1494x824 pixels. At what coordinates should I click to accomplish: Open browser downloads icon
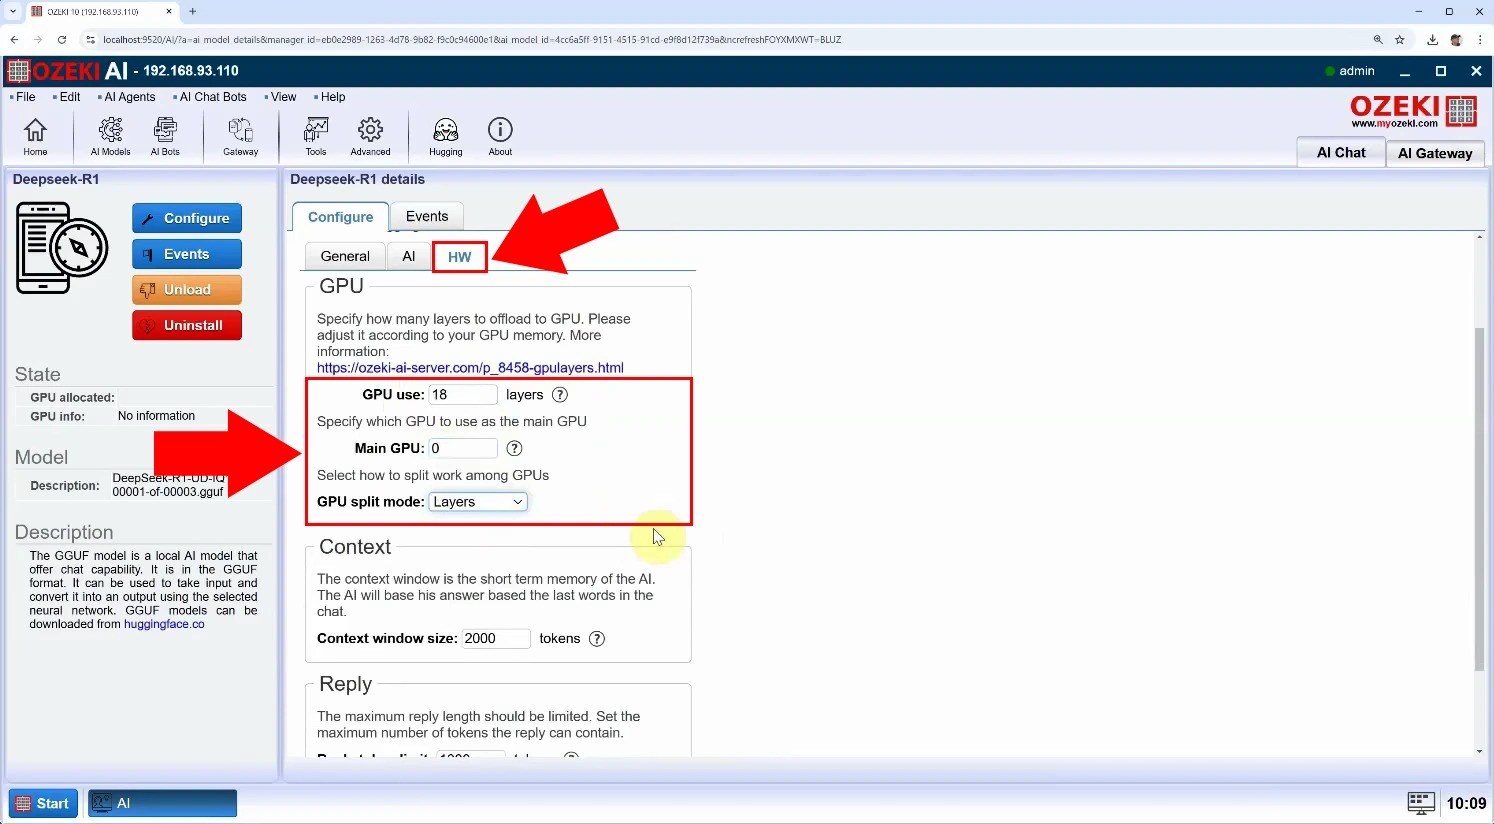click(1432, 40)
